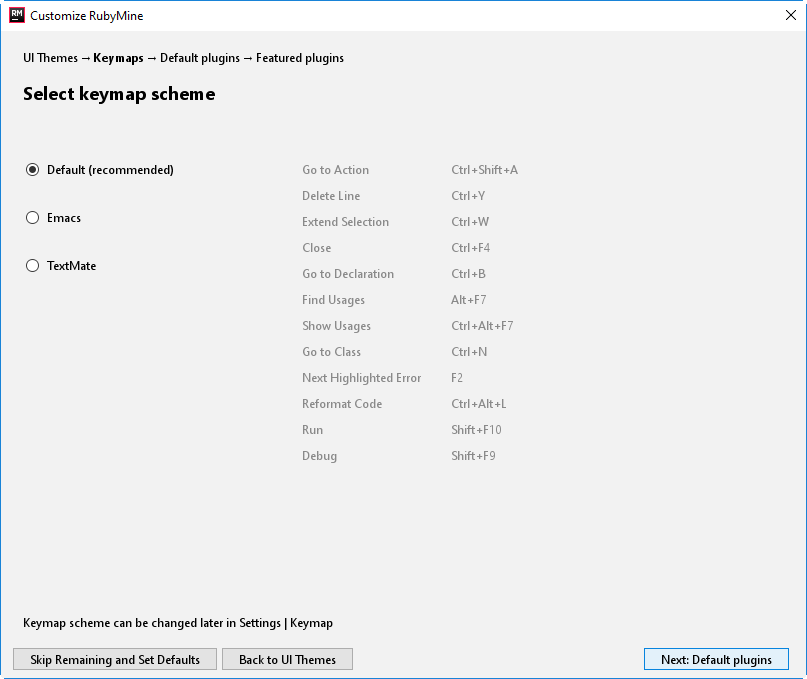
Task: Click the Ctrl+Alt+L shortcut text
Action: (x=479, y=404)
